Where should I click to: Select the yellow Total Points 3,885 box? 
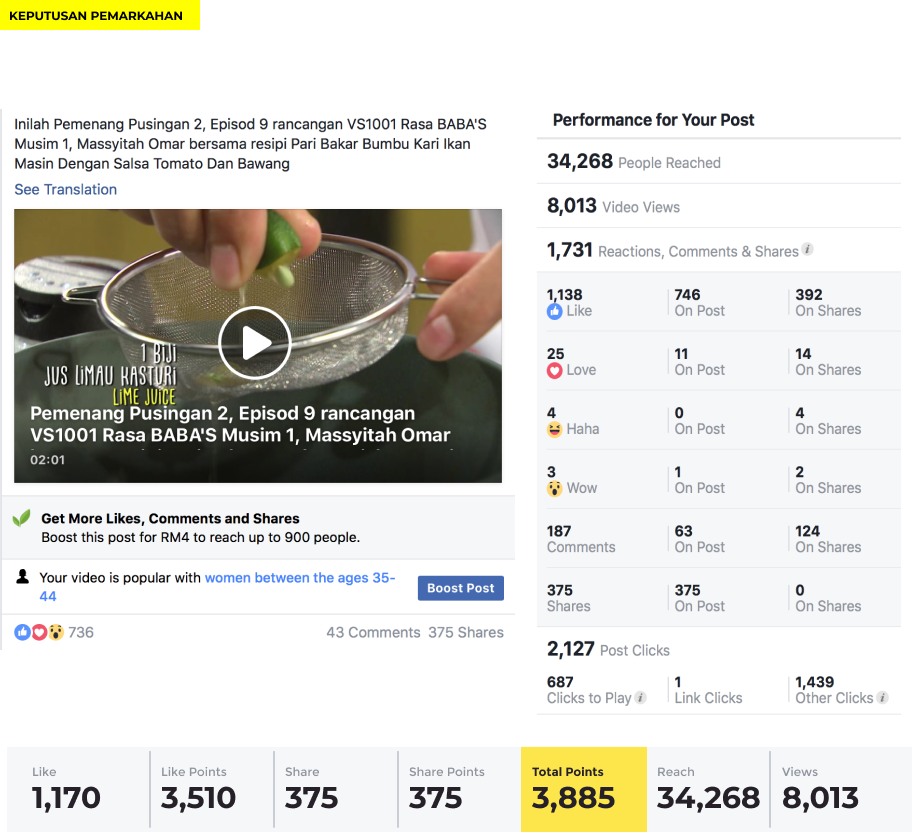[584, 789]
